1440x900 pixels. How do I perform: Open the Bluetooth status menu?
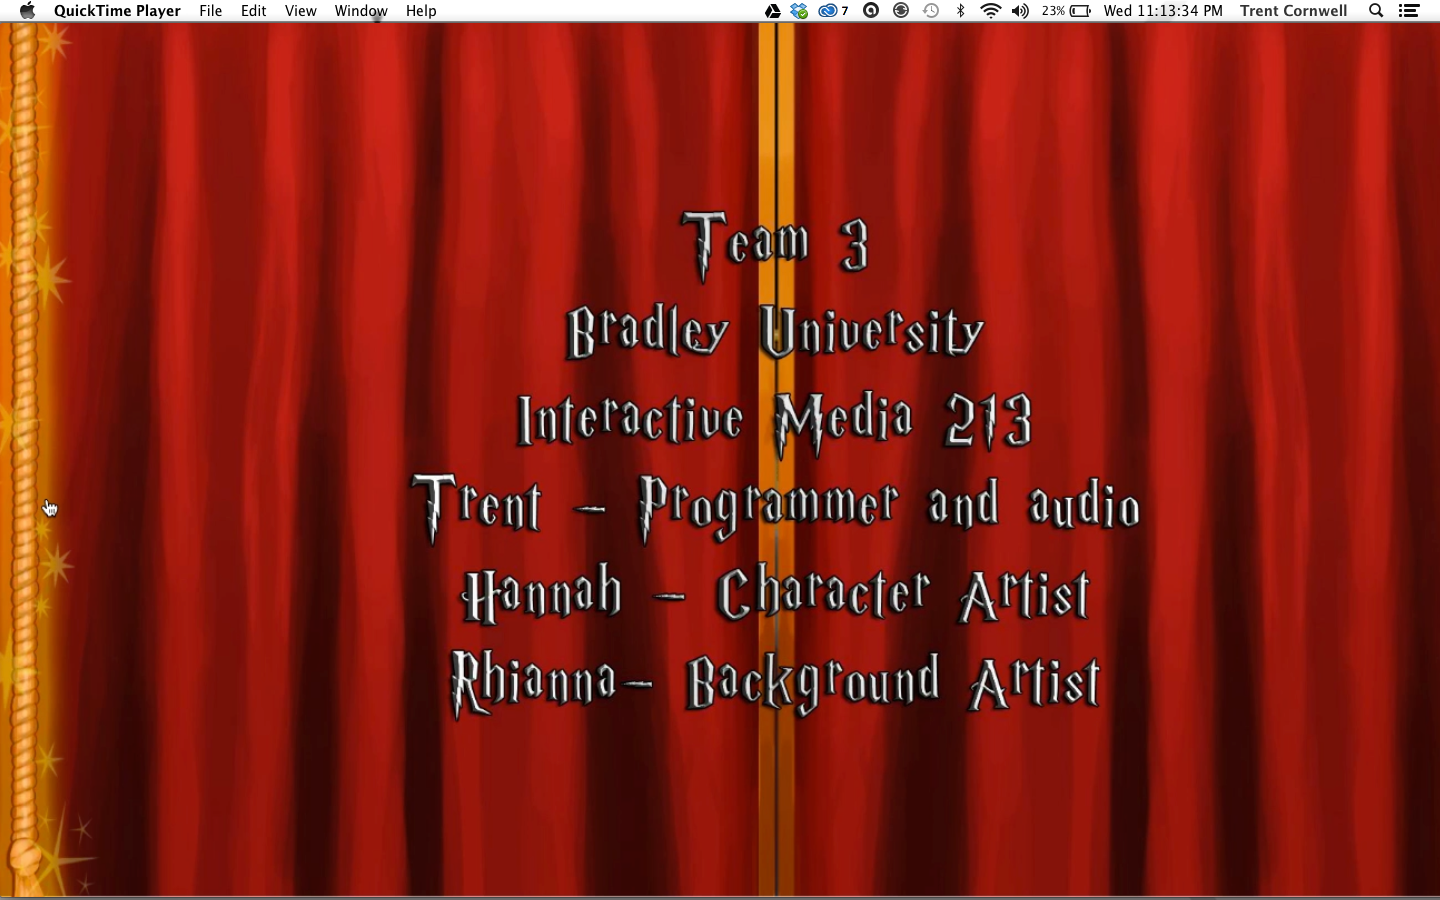click(961, 11)
